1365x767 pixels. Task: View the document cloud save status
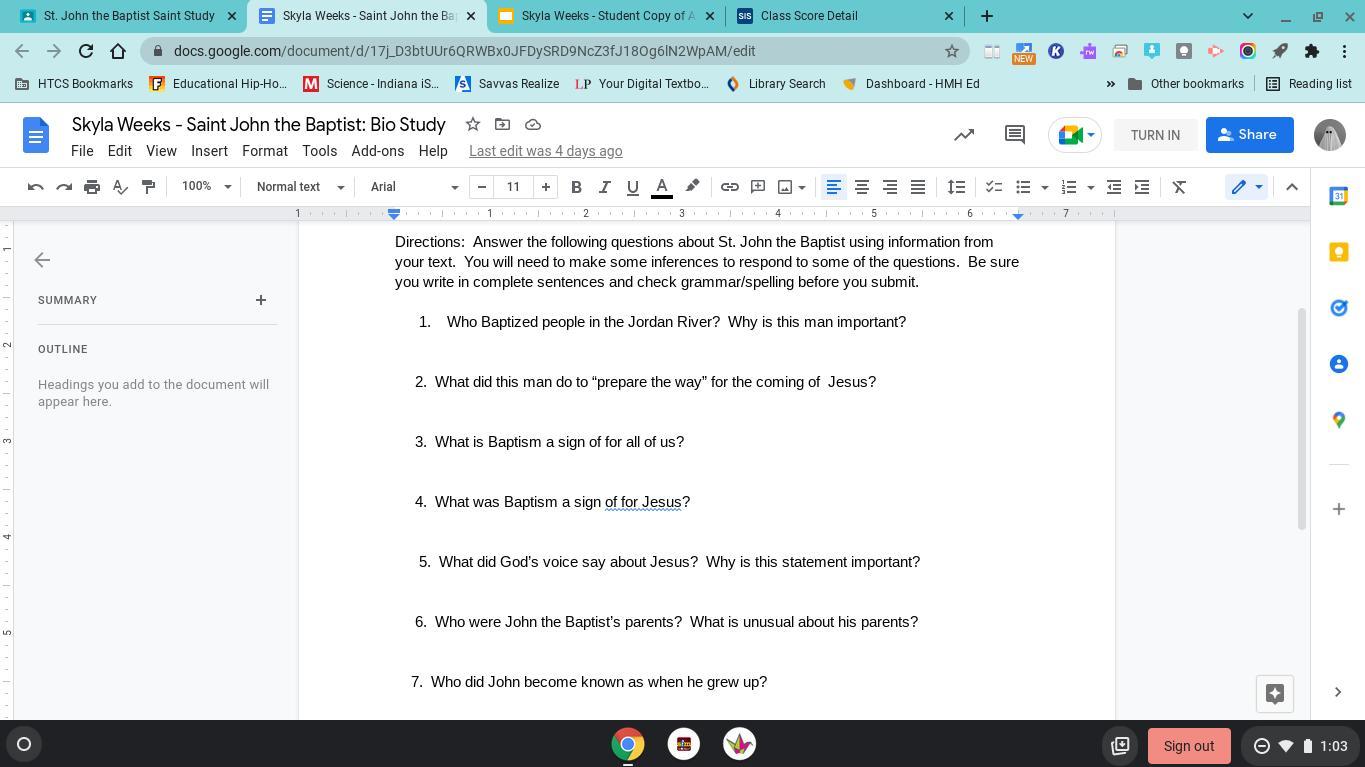(x=533, y=124)
